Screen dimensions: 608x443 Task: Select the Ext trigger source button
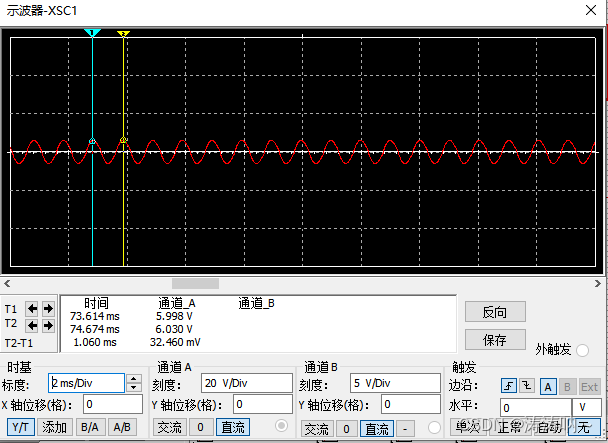(589, 386)
